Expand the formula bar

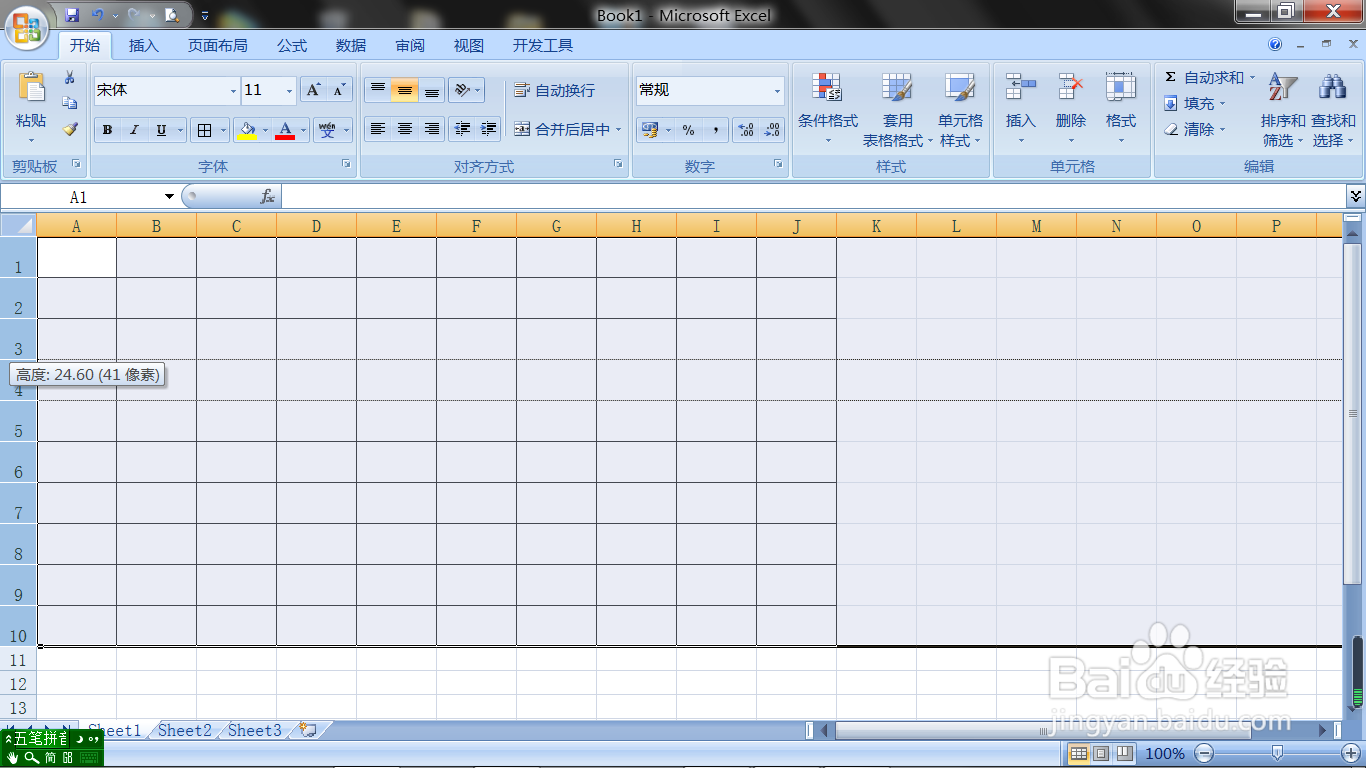pyautogui.click(x=1356, y=196)
